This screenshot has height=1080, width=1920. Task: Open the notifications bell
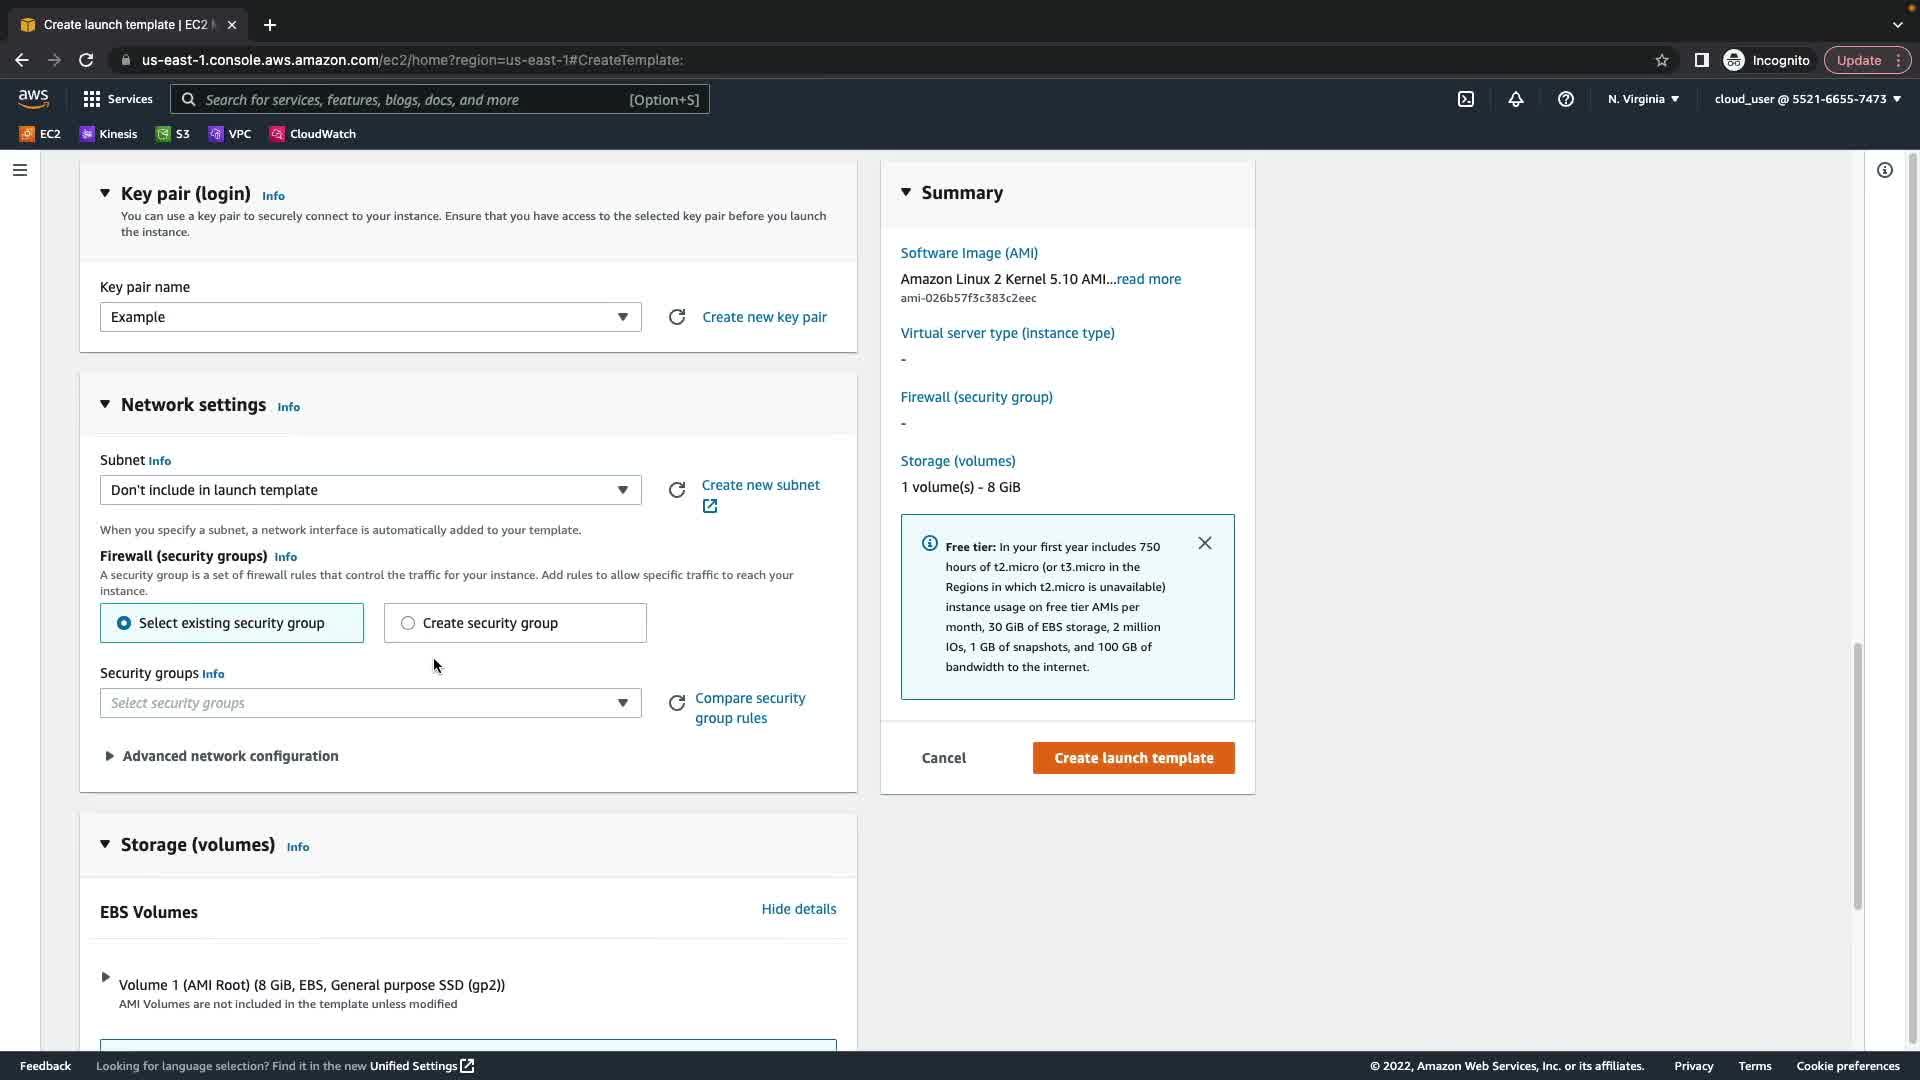pos(1515,99)
